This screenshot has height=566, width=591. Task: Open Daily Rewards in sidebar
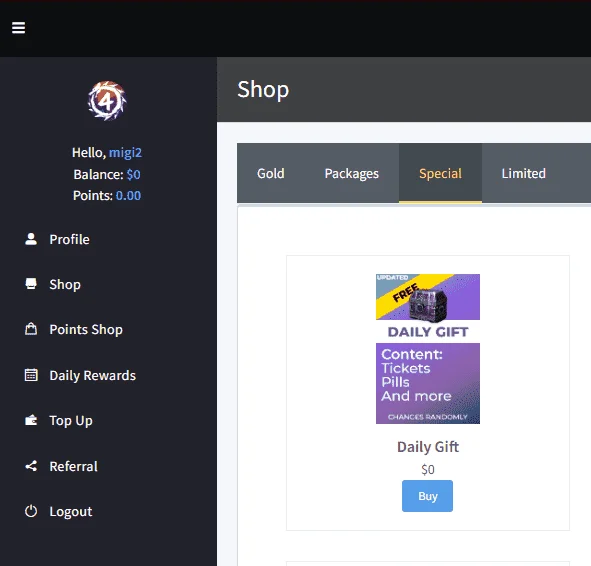[x=92, y=376]
